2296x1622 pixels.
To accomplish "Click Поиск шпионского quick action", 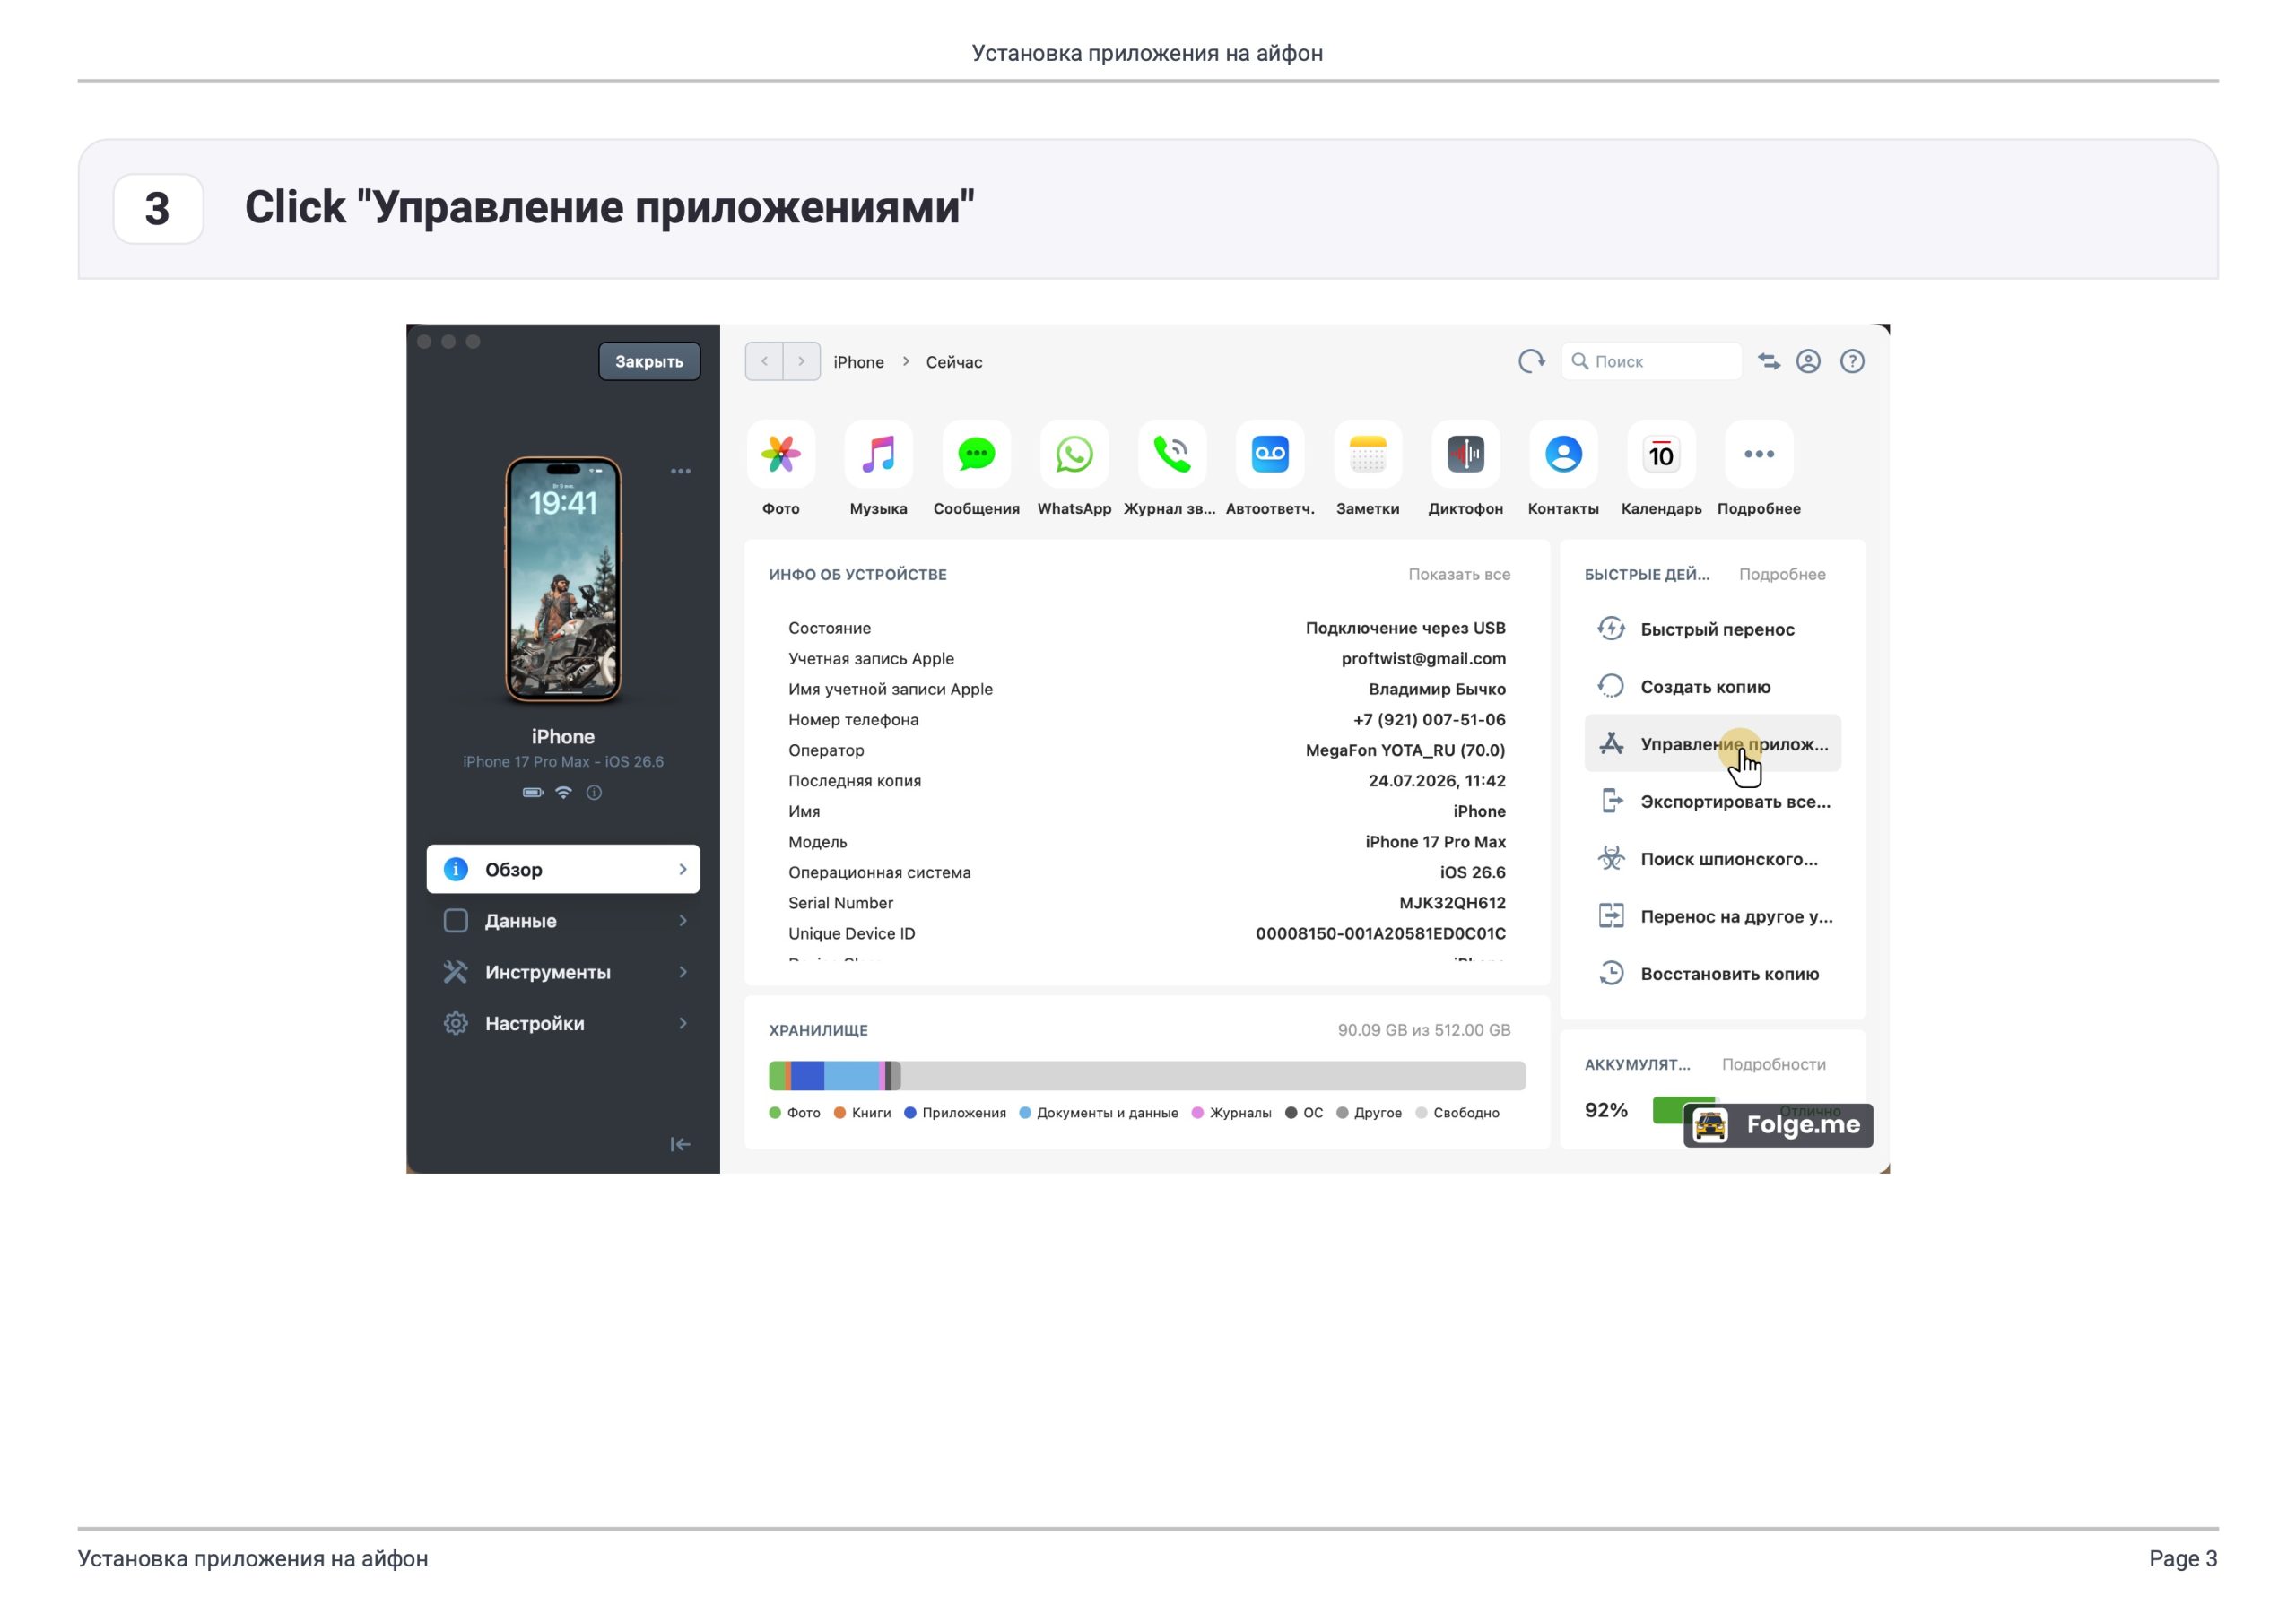I will (1712, 858).
